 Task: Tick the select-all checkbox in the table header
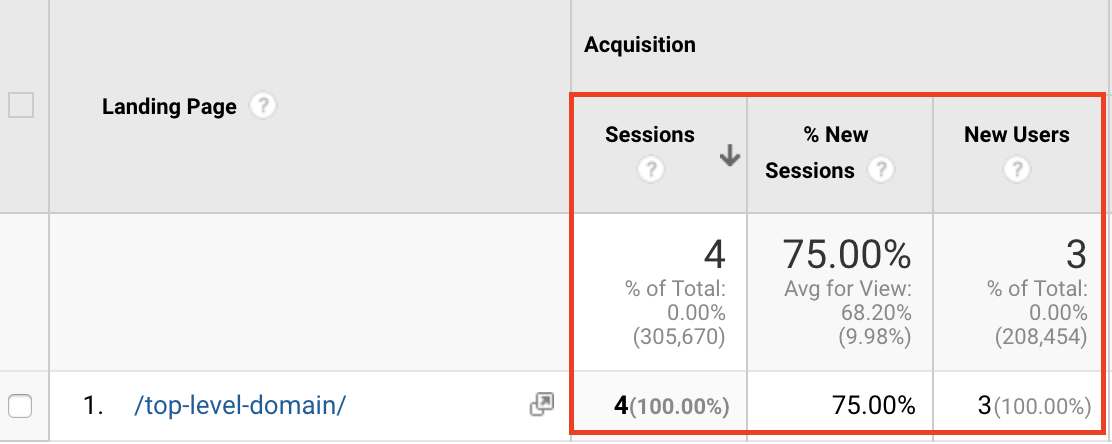pos(21,106)
